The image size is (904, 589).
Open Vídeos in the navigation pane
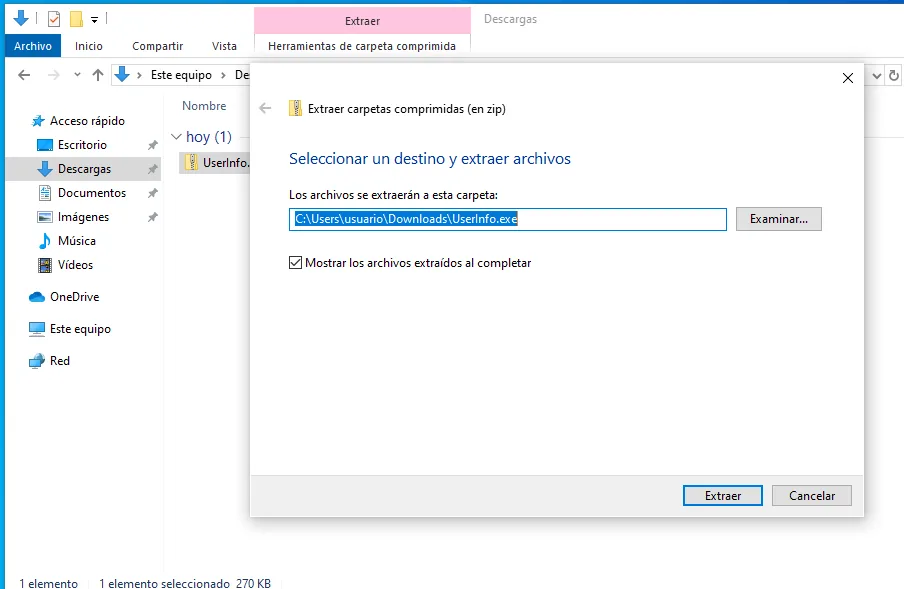[75, 265]
